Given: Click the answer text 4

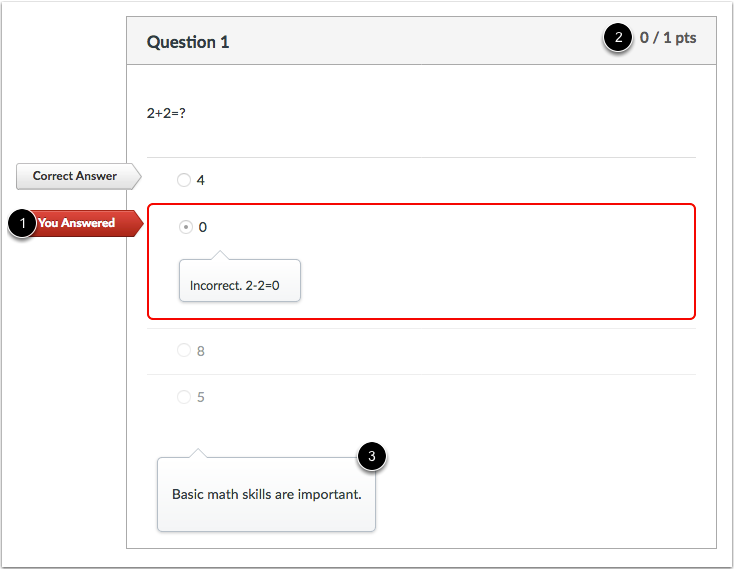Looking at the screenshot, I should click(200, 180).
